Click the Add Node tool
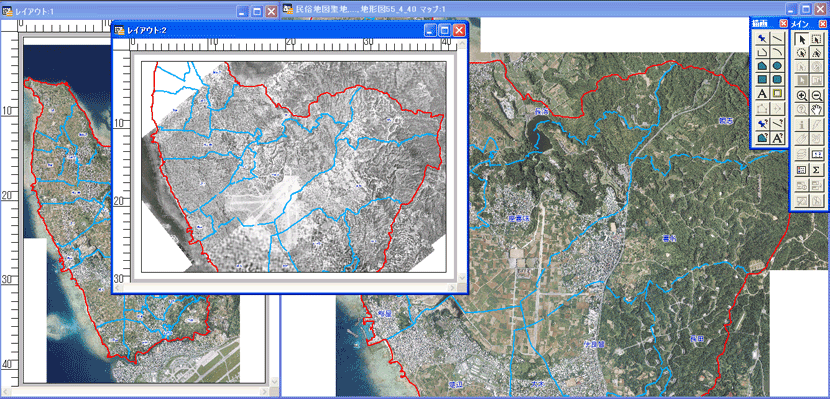The width and height of the screenshot is (830, 399). click(x=777, y=108)
